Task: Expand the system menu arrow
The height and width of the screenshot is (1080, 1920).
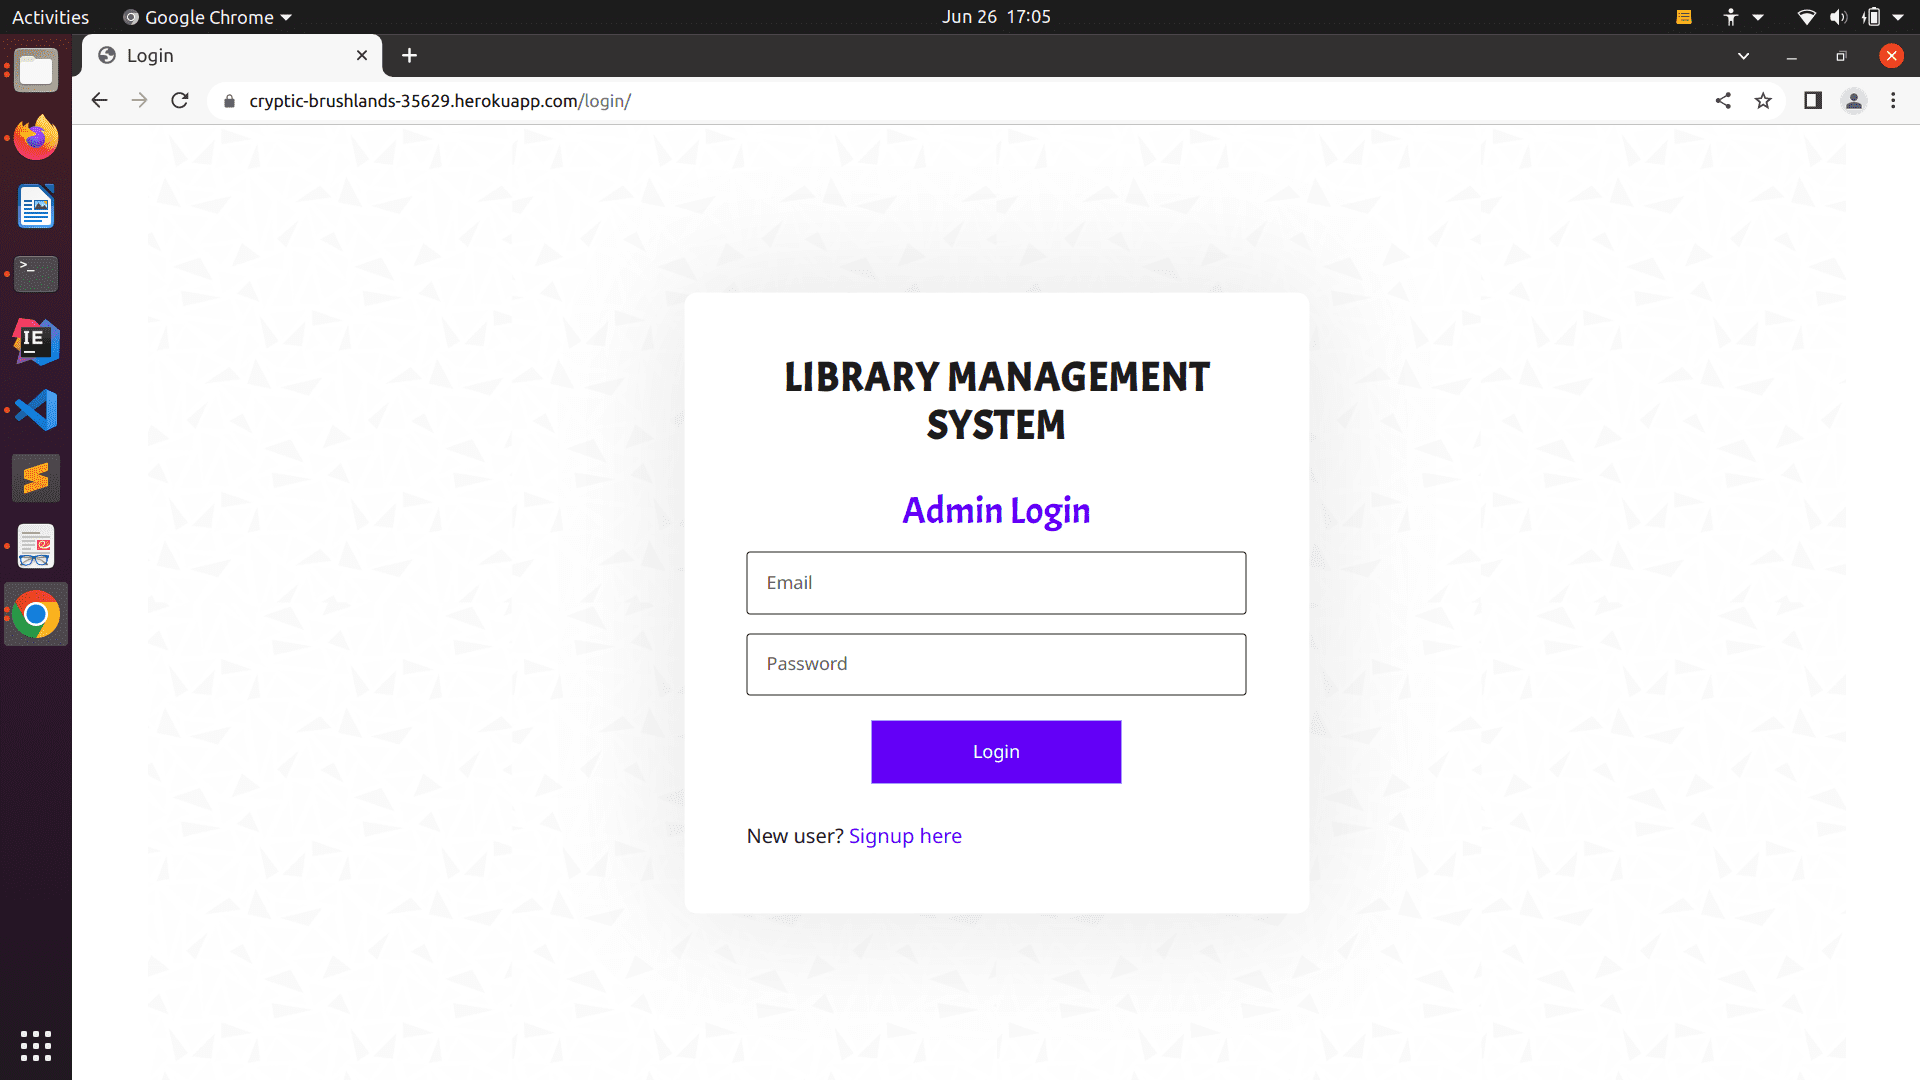Action: coord(1898,17)
